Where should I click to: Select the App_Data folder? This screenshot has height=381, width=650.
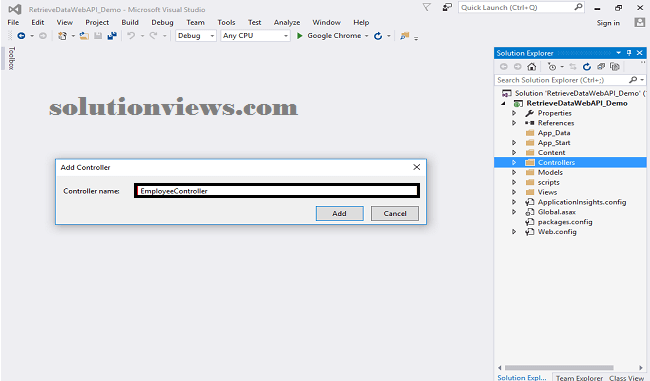(x=554, y=133)
